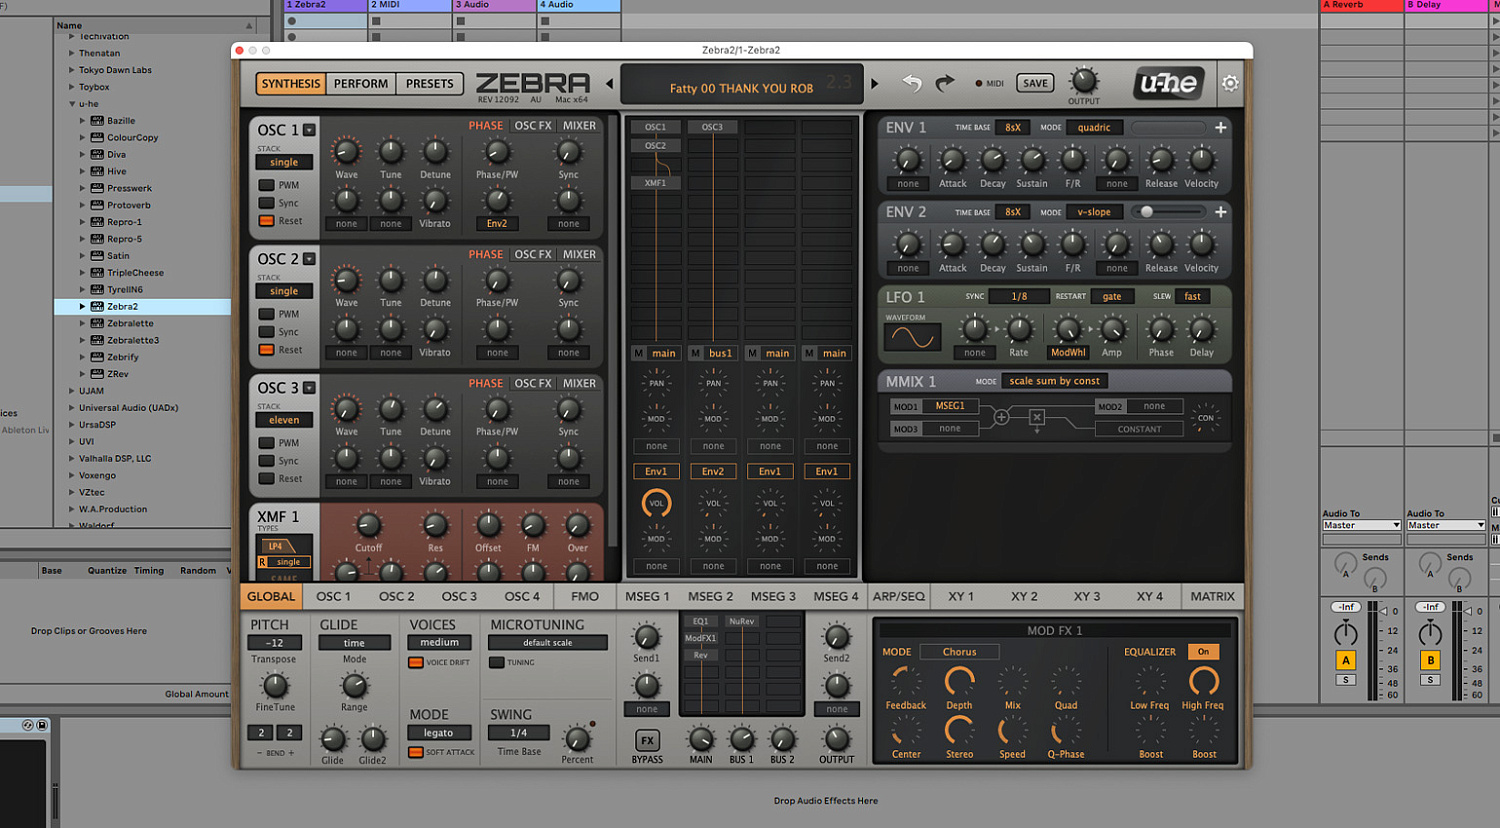Expand the Valhalla DSP, LLC folder
Screen dimensions: 1500x828
pos(71,459)
